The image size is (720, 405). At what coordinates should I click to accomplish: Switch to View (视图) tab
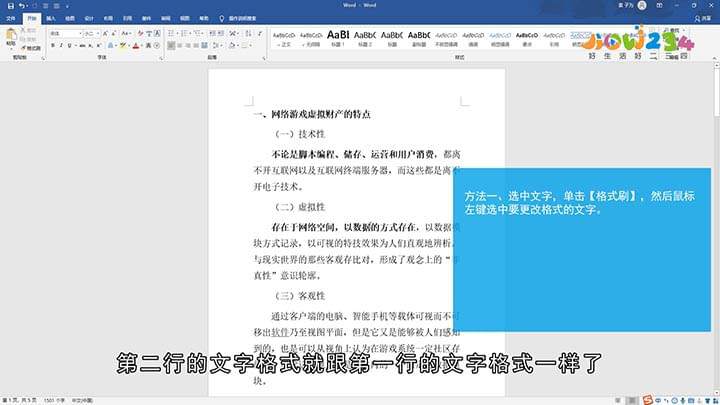(185, 18)
